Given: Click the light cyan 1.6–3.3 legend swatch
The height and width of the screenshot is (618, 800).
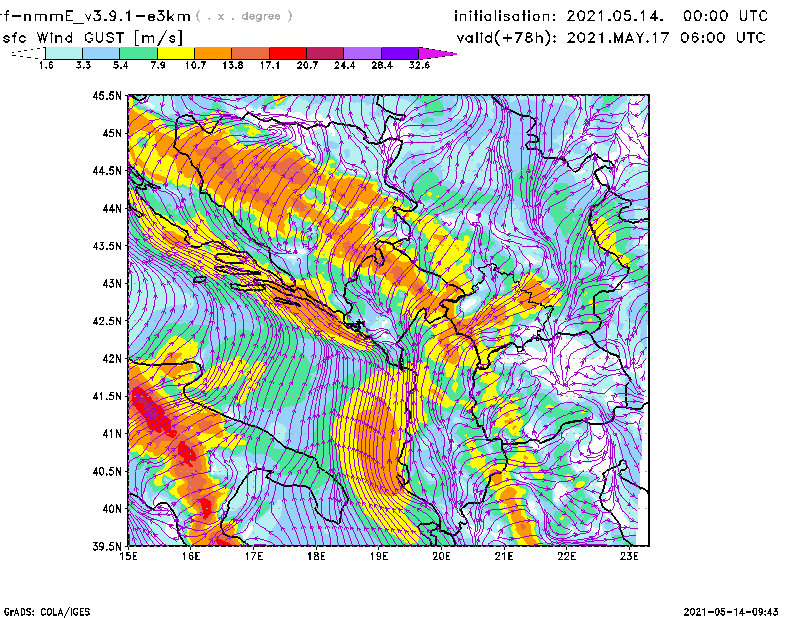Looking at the screenshot, I should 64,53.
